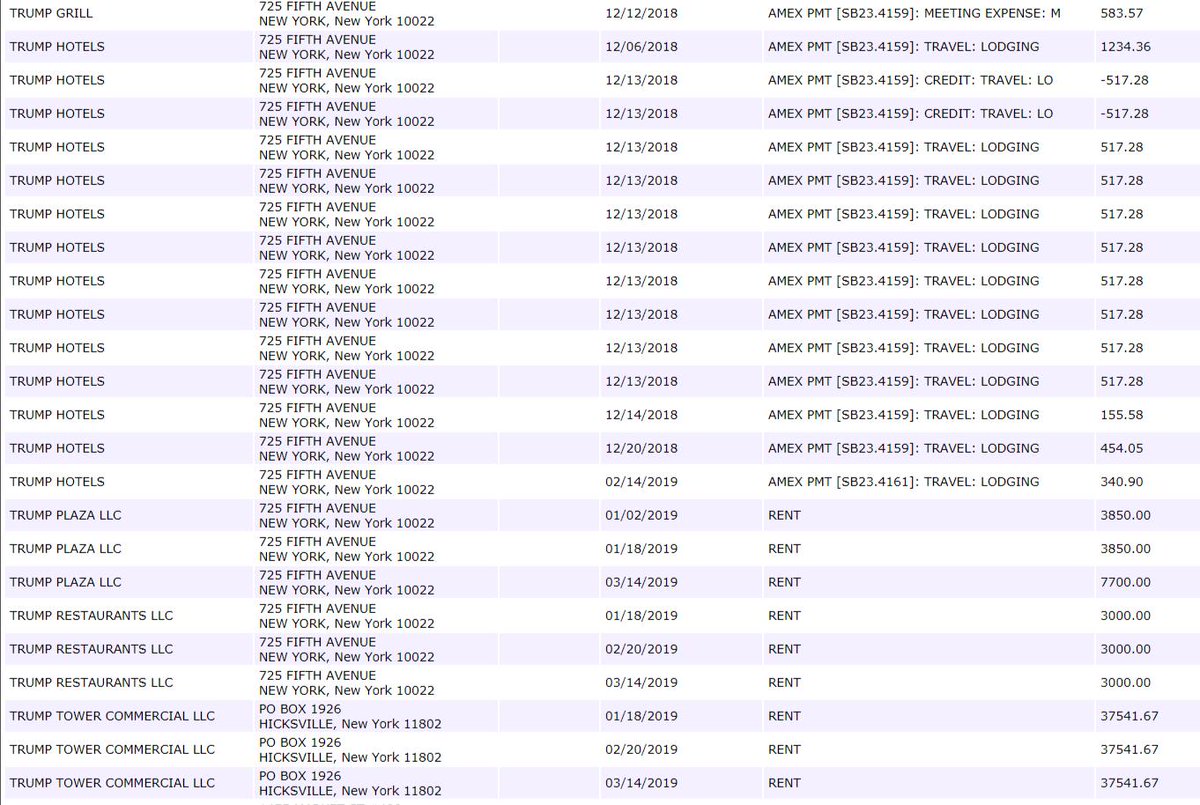Click 3000.00 in the TRUMP RESTAURANTS 02/20/2019 row
Viewport: 1200px width, 805px height.
[x=1125, y=649]
